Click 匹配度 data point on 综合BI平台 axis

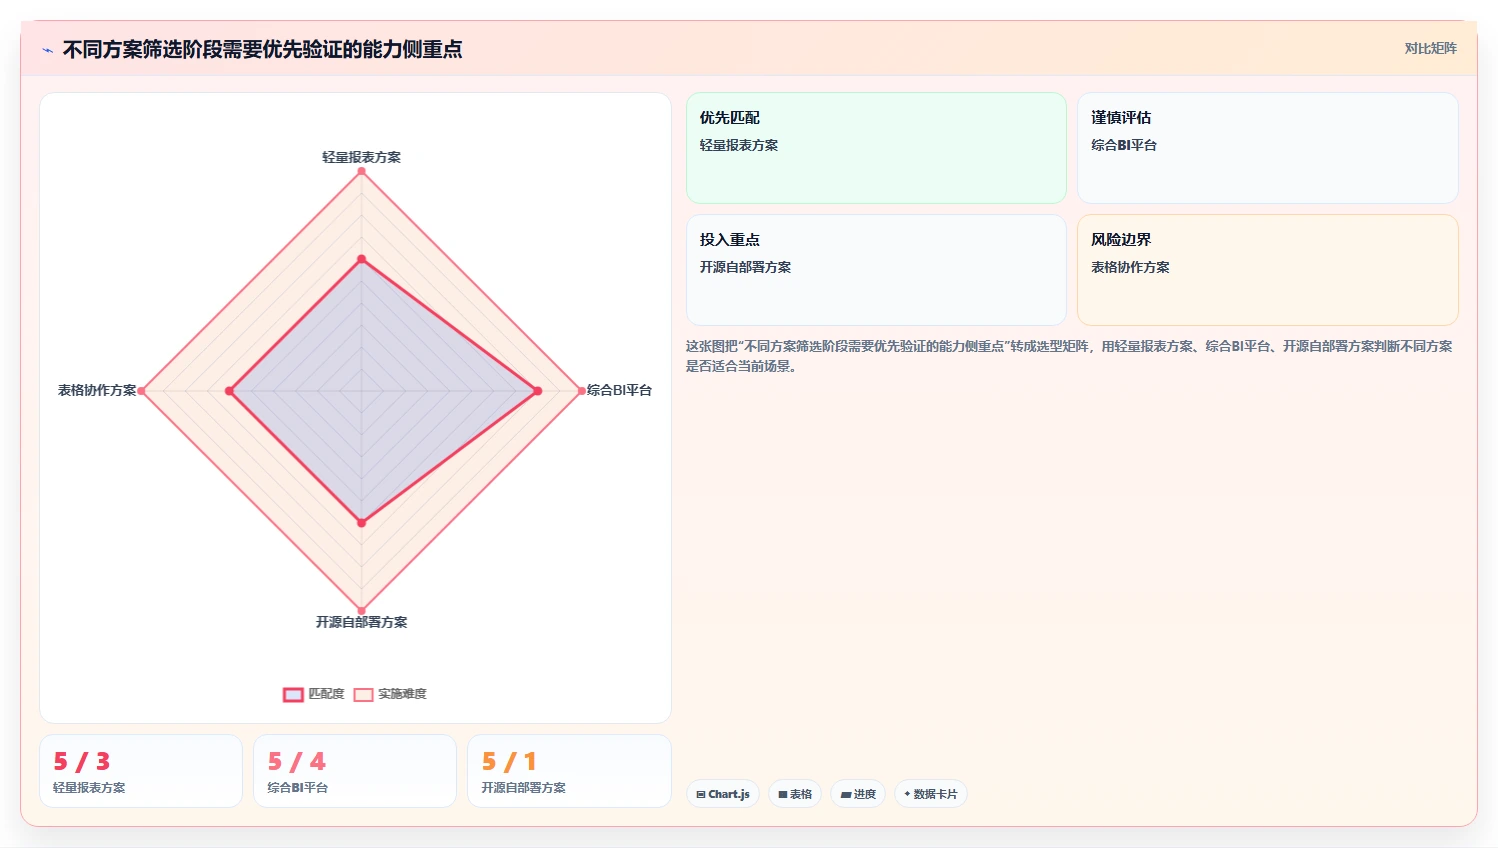pos(537,391)
